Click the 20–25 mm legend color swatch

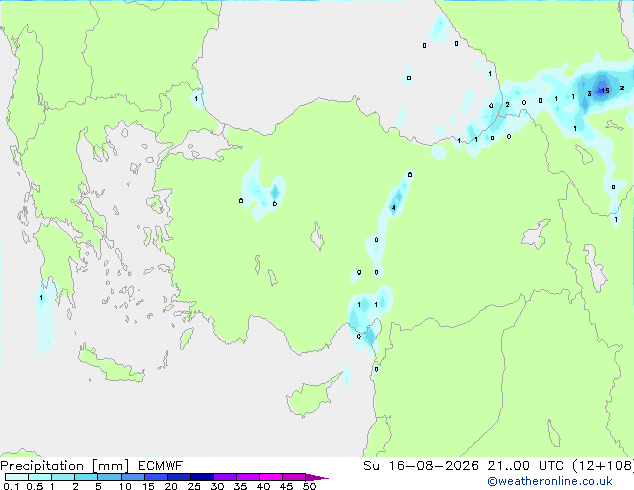[178, 477]
